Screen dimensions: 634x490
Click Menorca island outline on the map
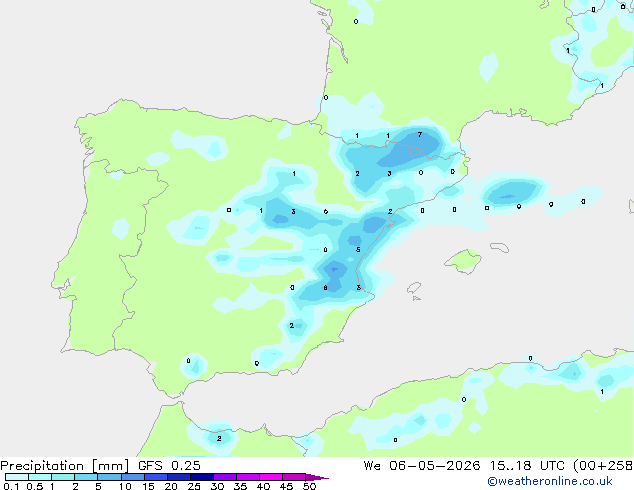[499, 247]
